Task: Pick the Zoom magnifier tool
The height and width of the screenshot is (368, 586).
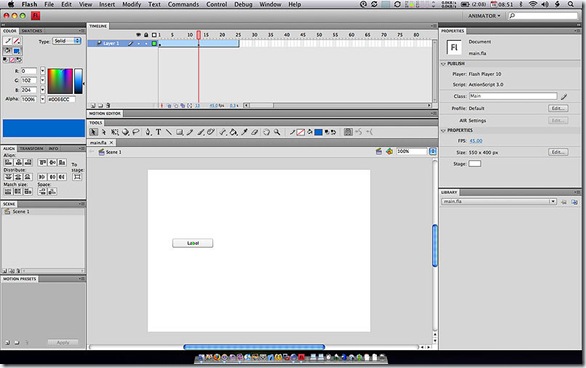Action: coord(277,132)
